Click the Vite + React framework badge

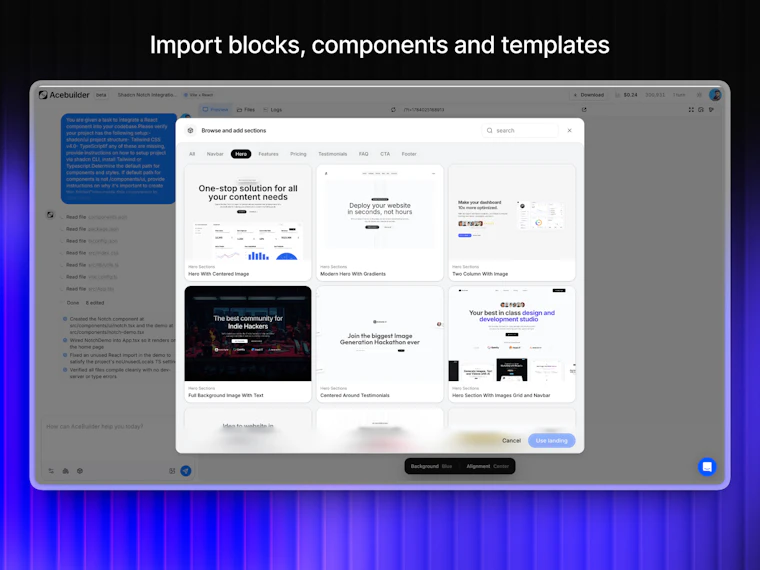click(x=199, y=95)
